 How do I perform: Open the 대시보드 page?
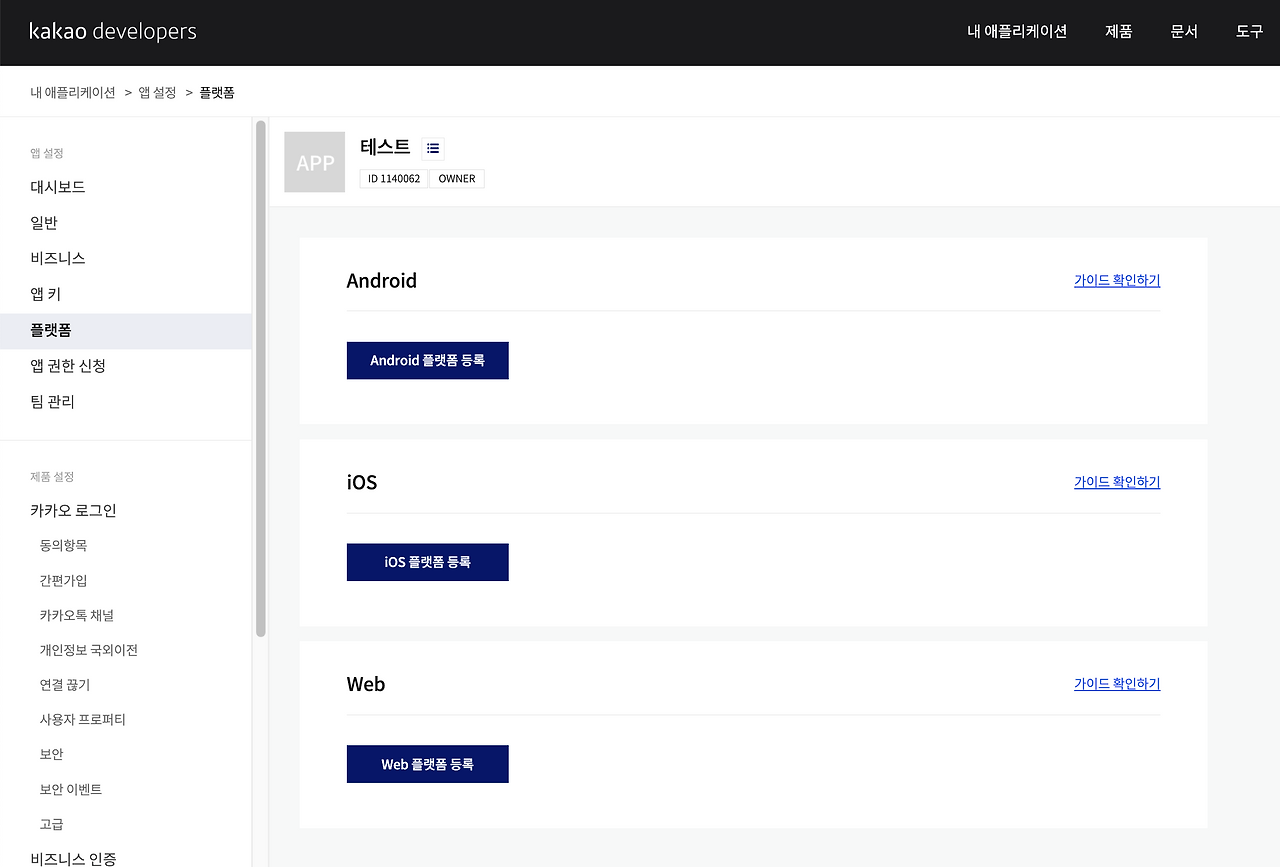(57, 186)
